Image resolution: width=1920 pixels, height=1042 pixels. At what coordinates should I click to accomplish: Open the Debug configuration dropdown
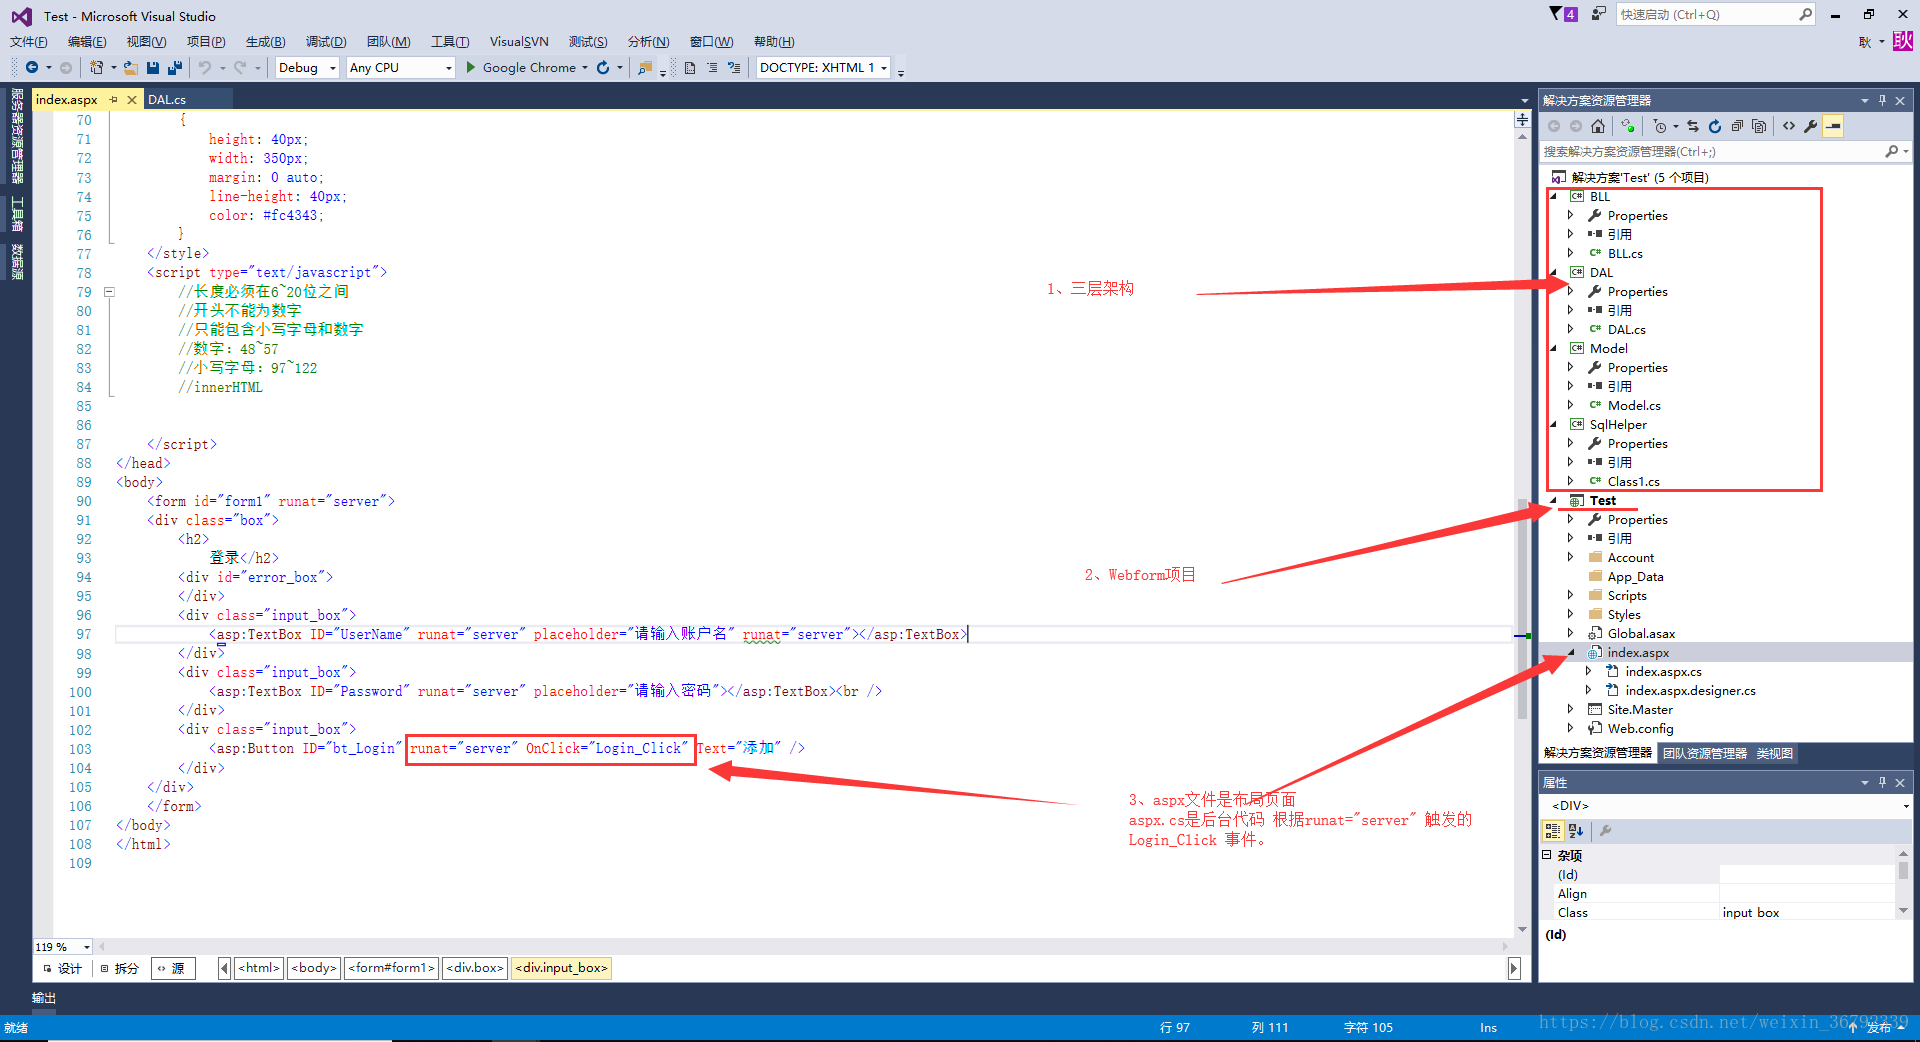pos(333,68)
